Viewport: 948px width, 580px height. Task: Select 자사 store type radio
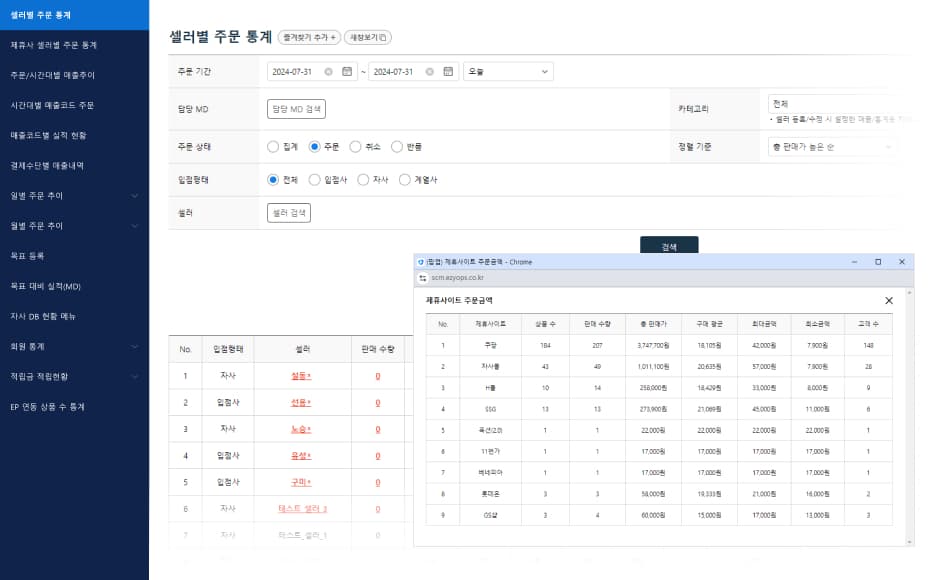[363, 180]
